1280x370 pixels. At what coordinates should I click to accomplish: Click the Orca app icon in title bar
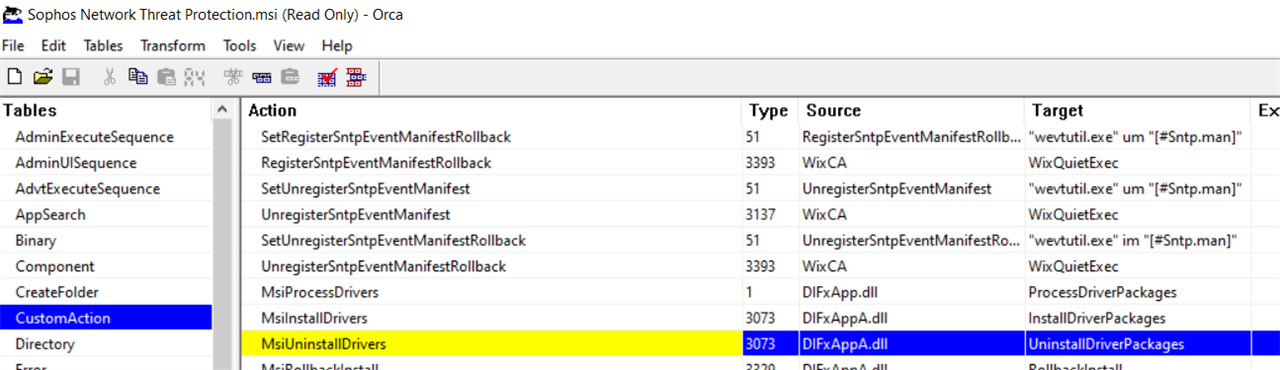pos(13,16)
